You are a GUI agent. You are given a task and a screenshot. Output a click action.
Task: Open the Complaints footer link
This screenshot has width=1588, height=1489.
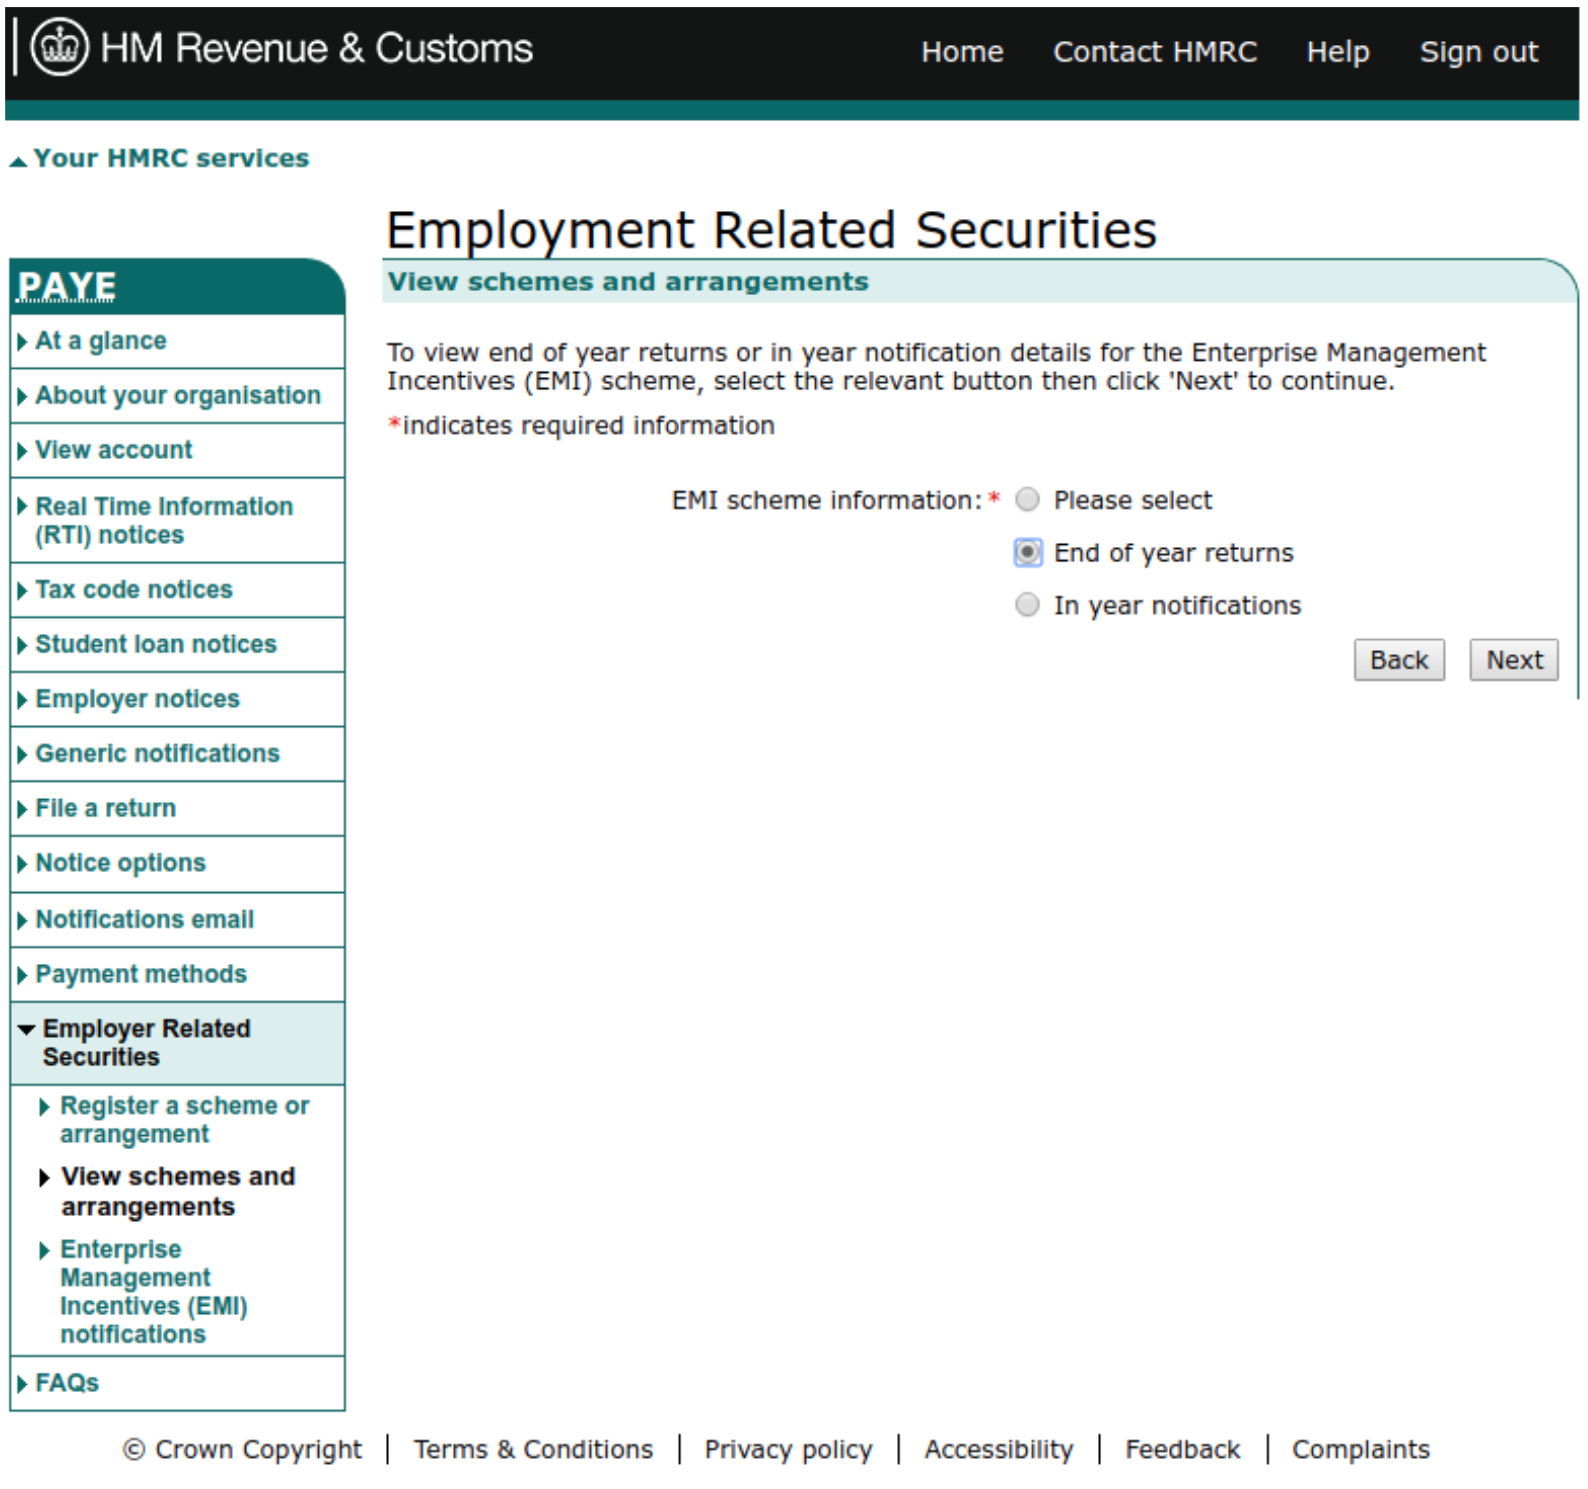pos(1360,1450)
